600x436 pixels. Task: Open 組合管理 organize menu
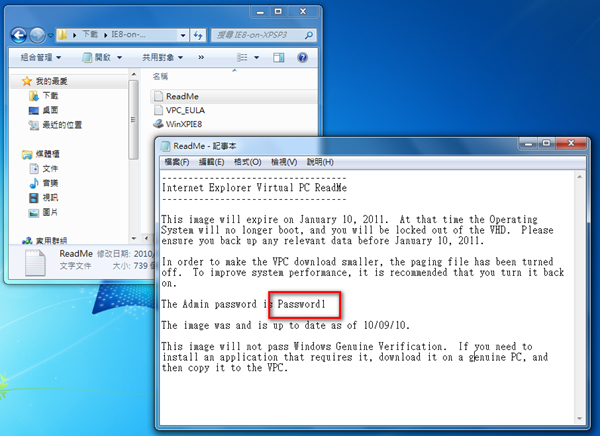coord(41,57)
